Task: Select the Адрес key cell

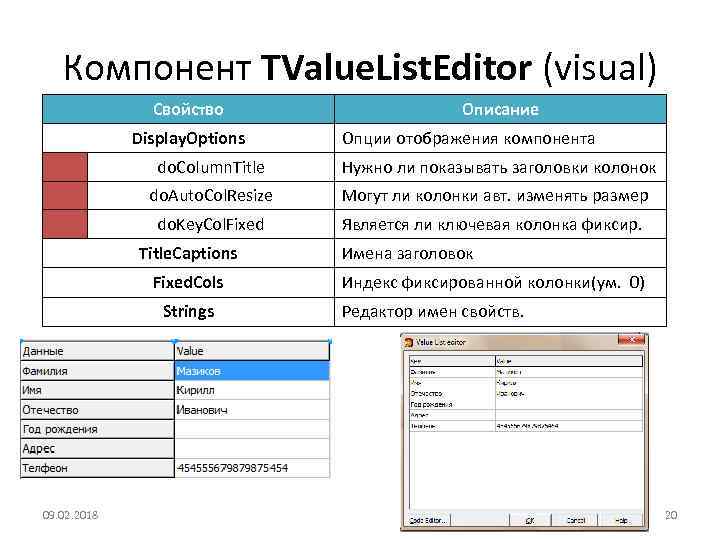Action: 97,448
